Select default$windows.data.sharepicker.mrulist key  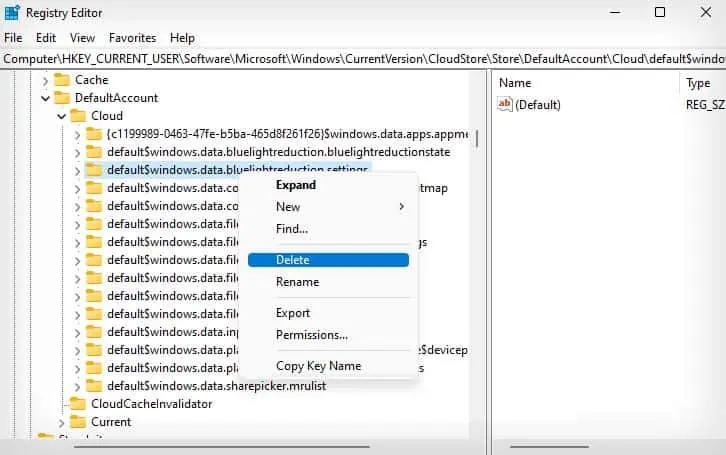tap(217, 386)
